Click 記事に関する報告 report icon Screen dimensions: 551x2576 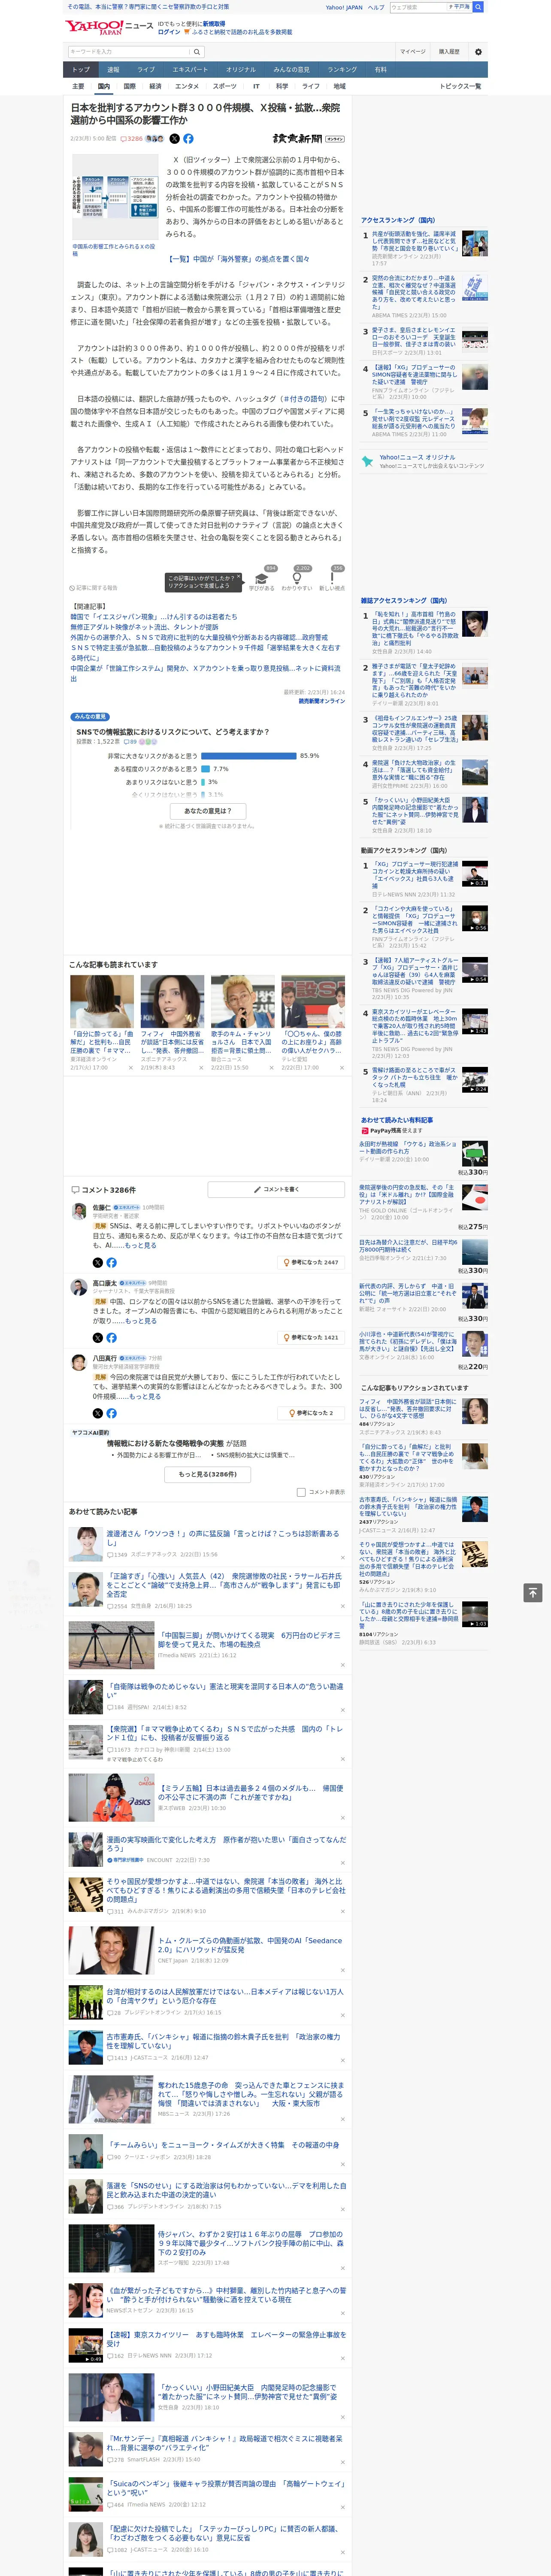tap(93, 588)
